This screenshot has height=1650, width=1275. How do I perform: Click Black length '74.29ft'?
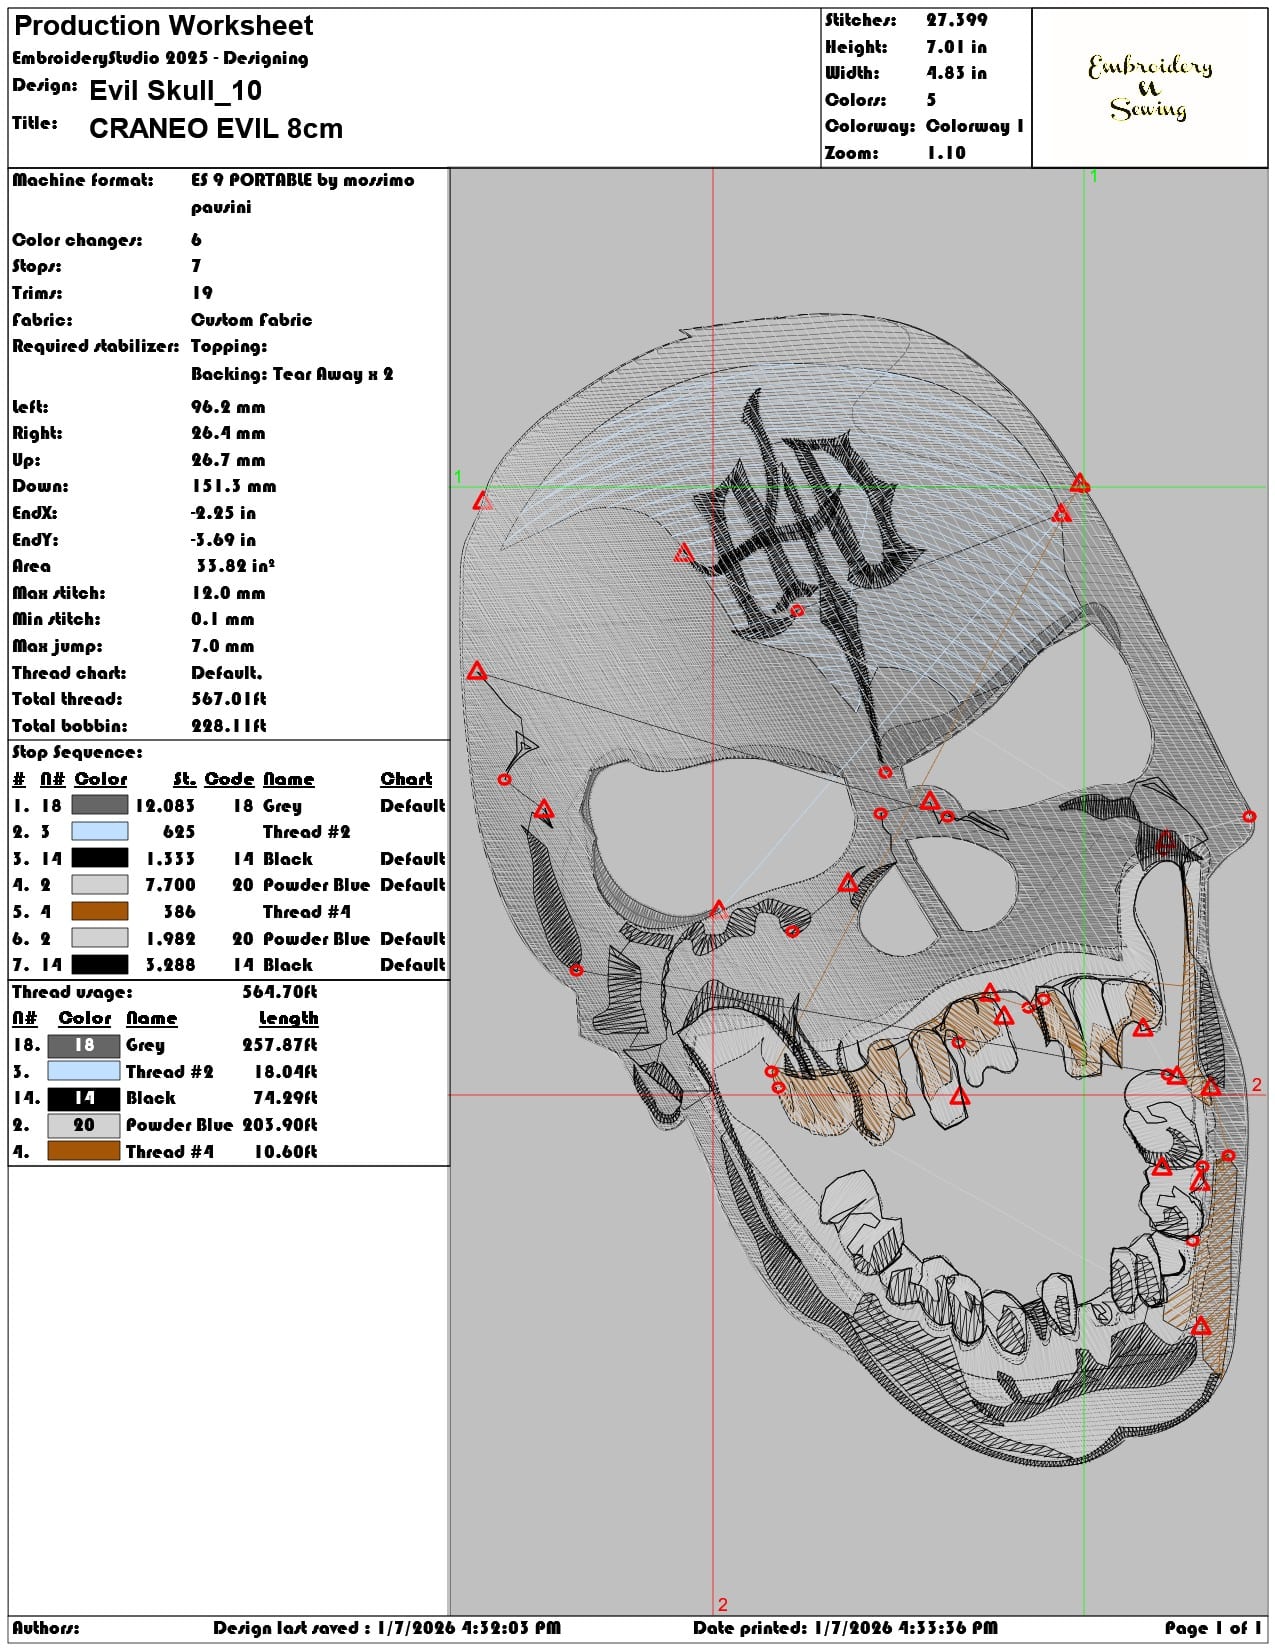point(284,1098)
